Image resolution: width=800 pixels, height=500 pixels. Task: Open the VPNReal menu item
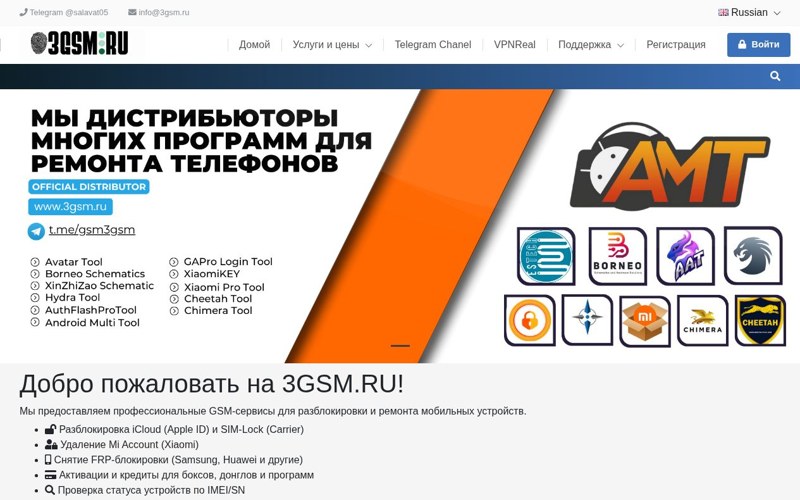pos(514,44)
